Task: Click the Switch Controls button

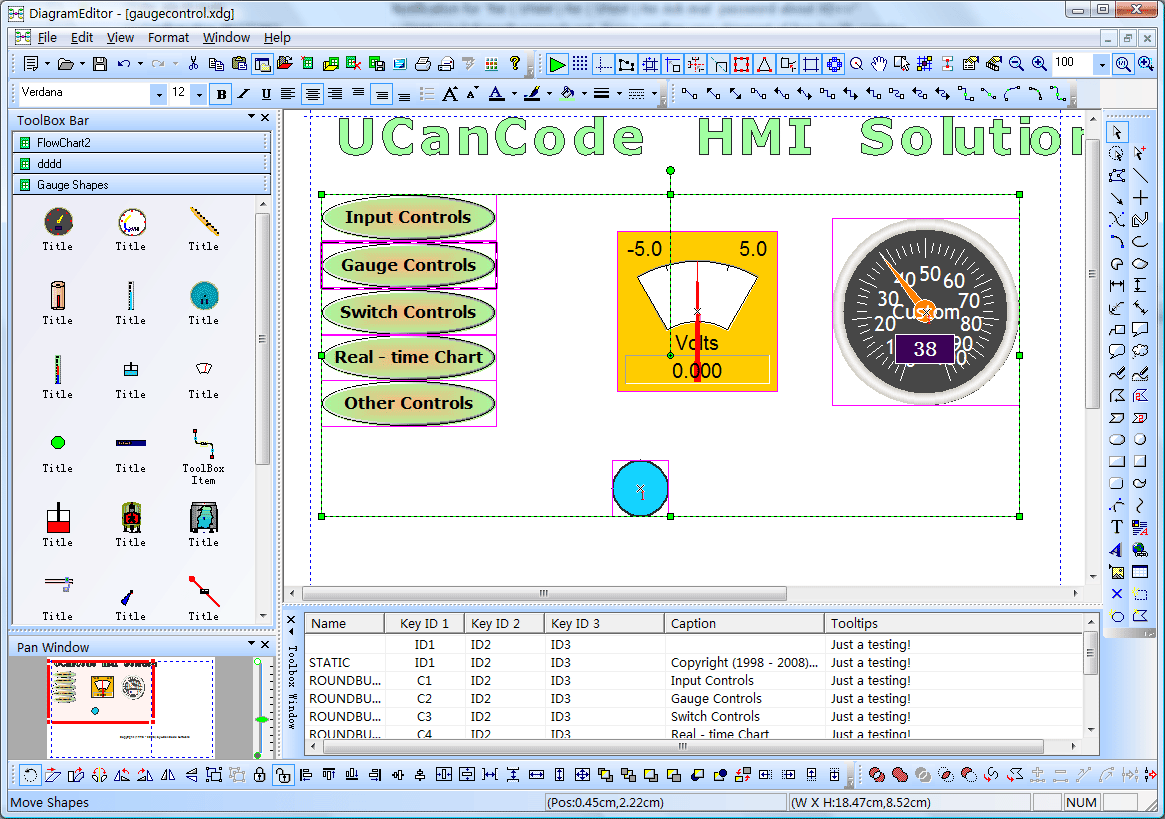Action: point(408,312)
